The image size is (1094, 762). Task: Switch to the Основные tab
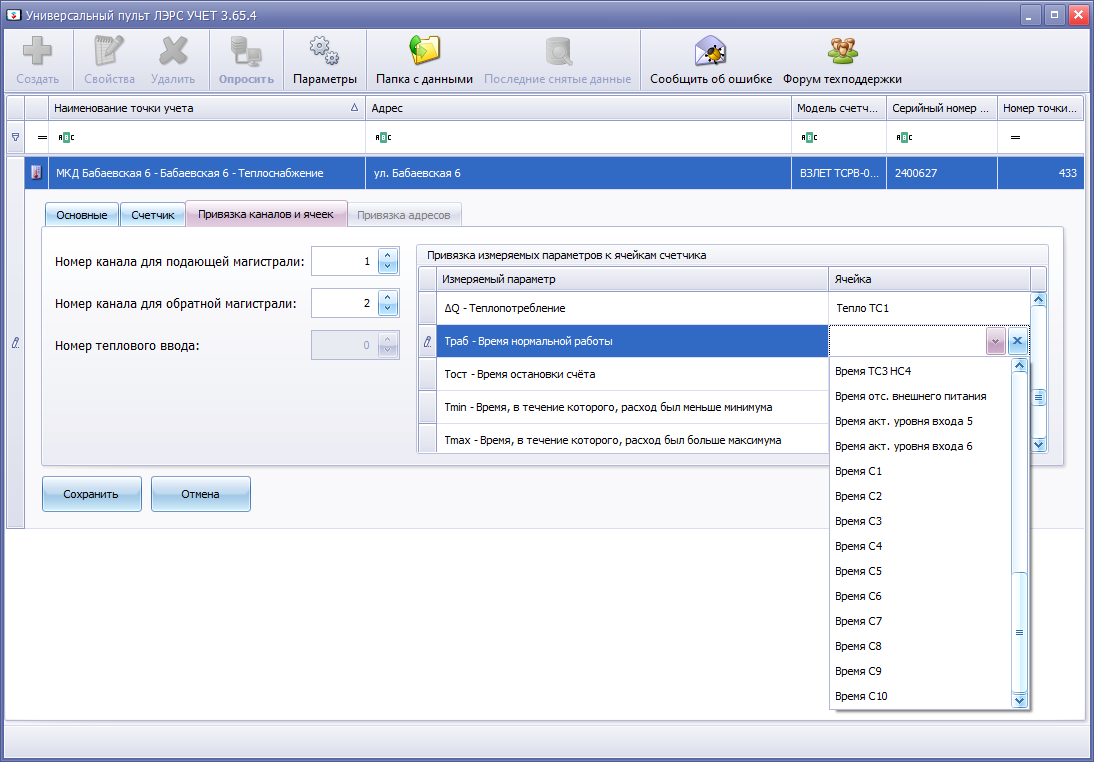(82, 215)
